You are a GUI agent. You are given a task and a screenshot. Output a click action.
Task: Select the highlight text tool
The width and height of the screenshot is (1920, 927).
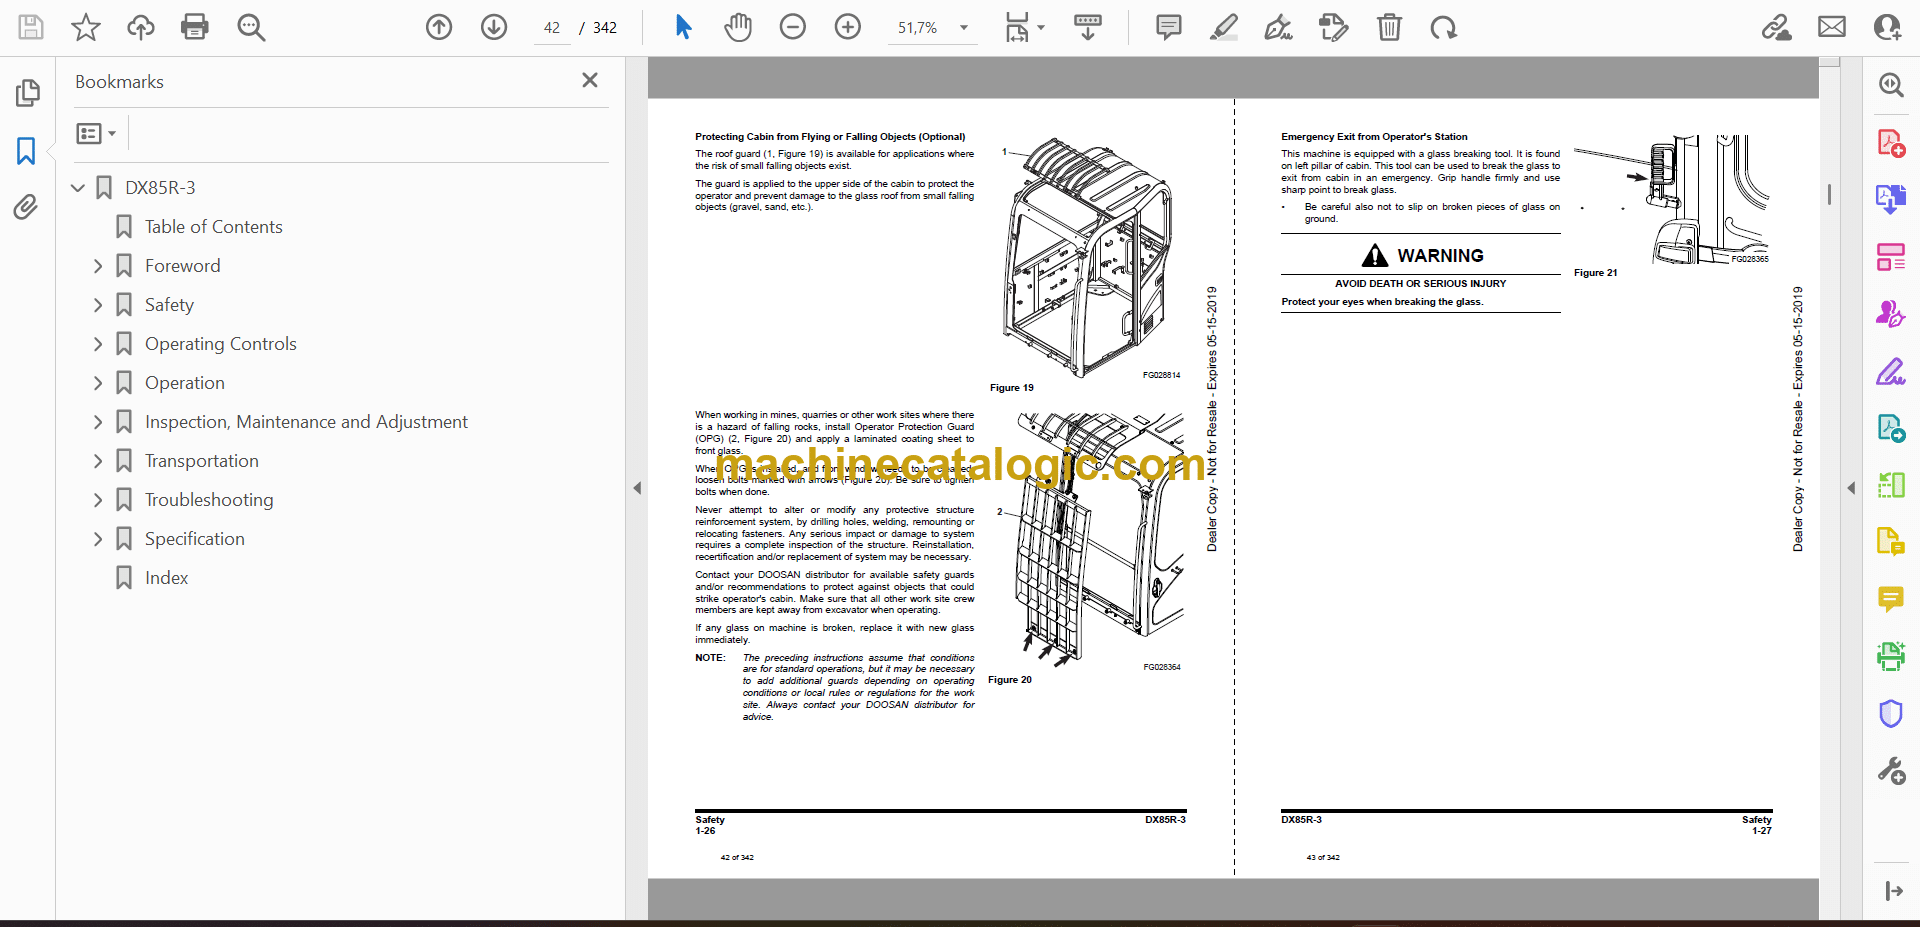1223,27
